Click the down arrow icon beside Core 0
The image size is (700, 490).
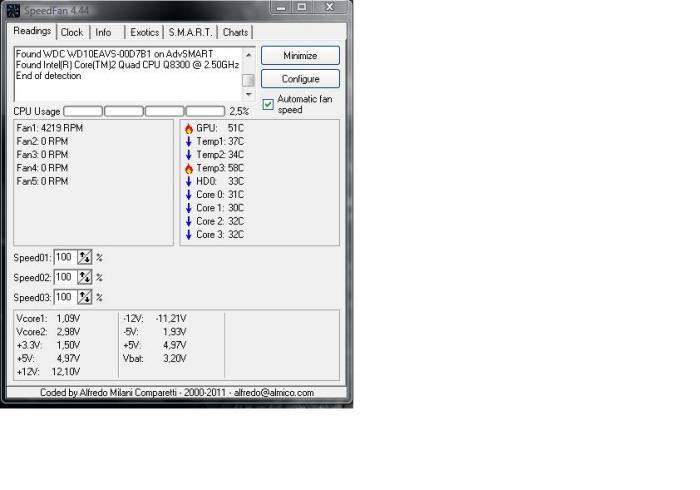click(189, 195)
